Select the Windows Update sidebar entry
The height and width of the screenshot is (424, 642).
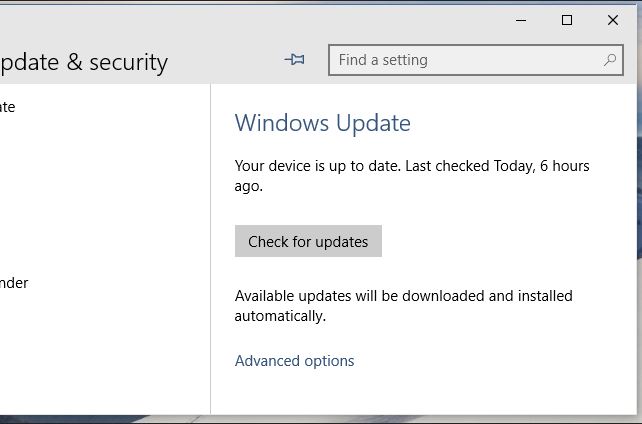[x=7, y=107]
